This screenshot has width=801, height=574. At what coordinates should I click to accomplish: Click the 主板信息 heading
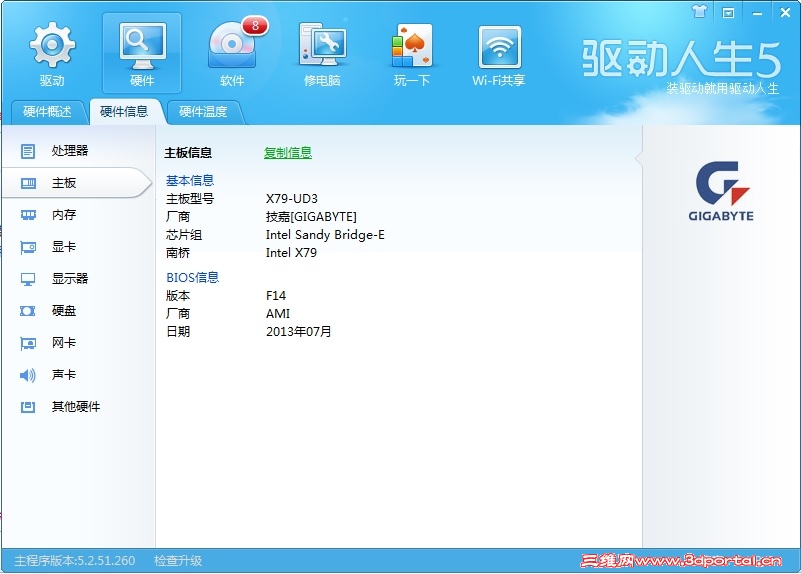(x=188, y=153)
